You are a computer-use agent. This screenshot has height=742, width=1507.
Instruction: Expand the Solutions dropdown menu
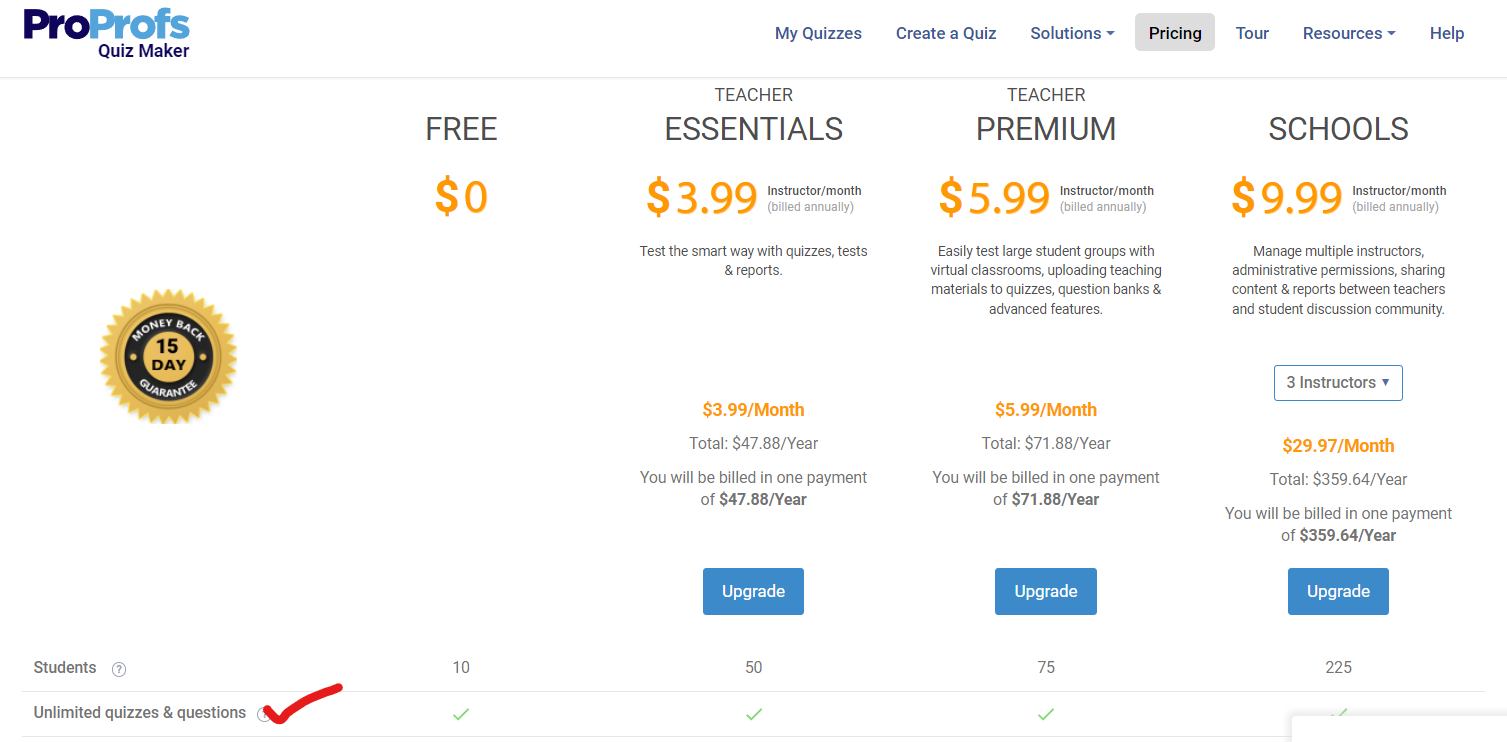(x=1072, y=33)
